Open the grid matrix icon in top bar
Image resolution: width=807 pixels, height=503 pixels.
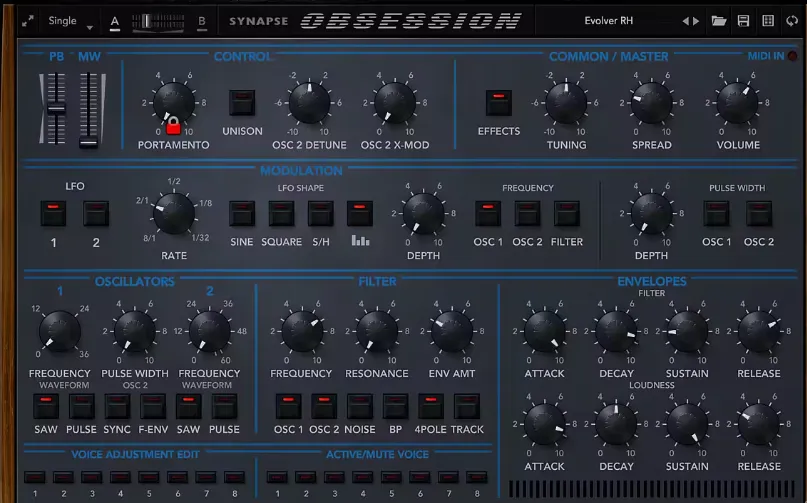click(x=768, y=21)
